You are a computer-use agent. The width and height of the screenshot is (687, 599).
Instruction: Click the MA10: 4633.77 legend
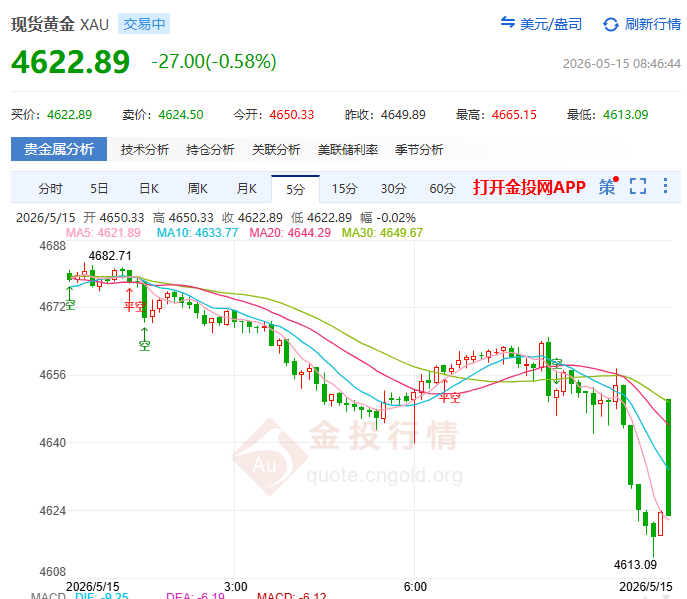tap(198, 233)
